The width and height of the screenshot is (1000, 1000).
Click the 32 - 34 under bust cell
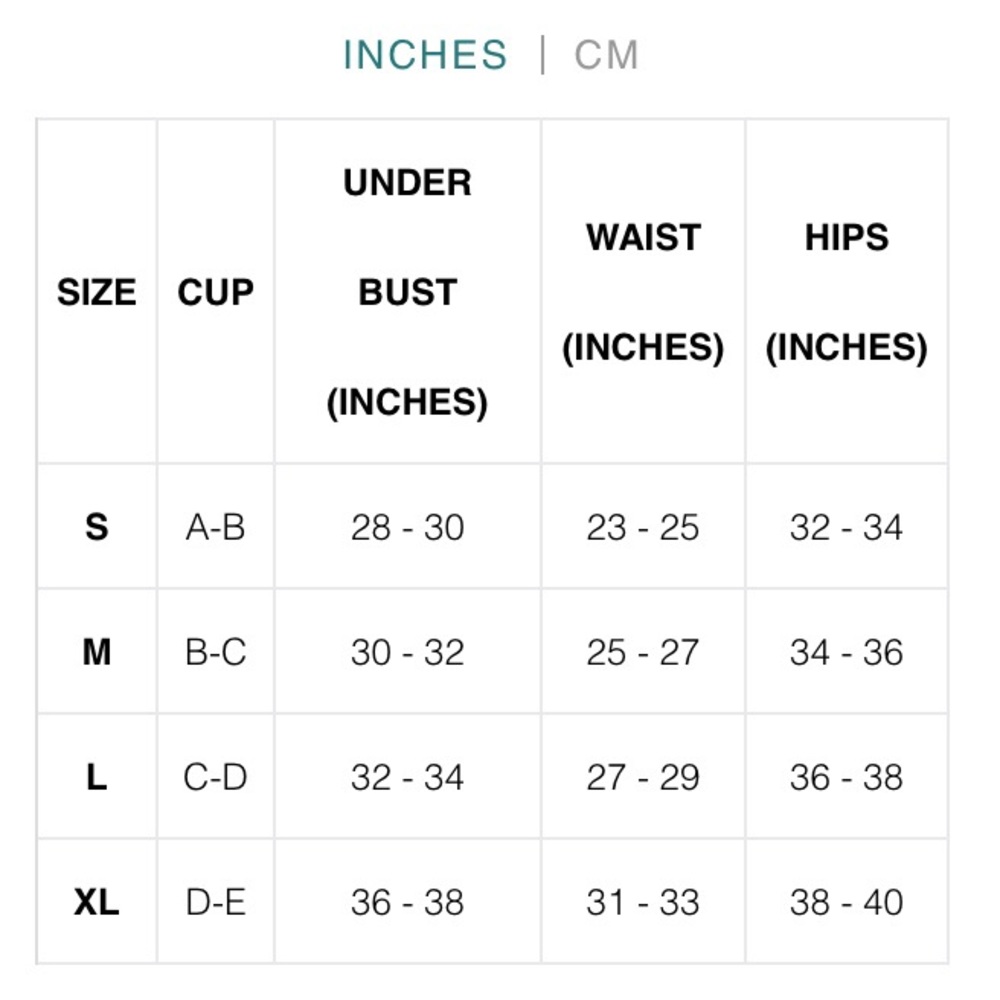(408, 777)
